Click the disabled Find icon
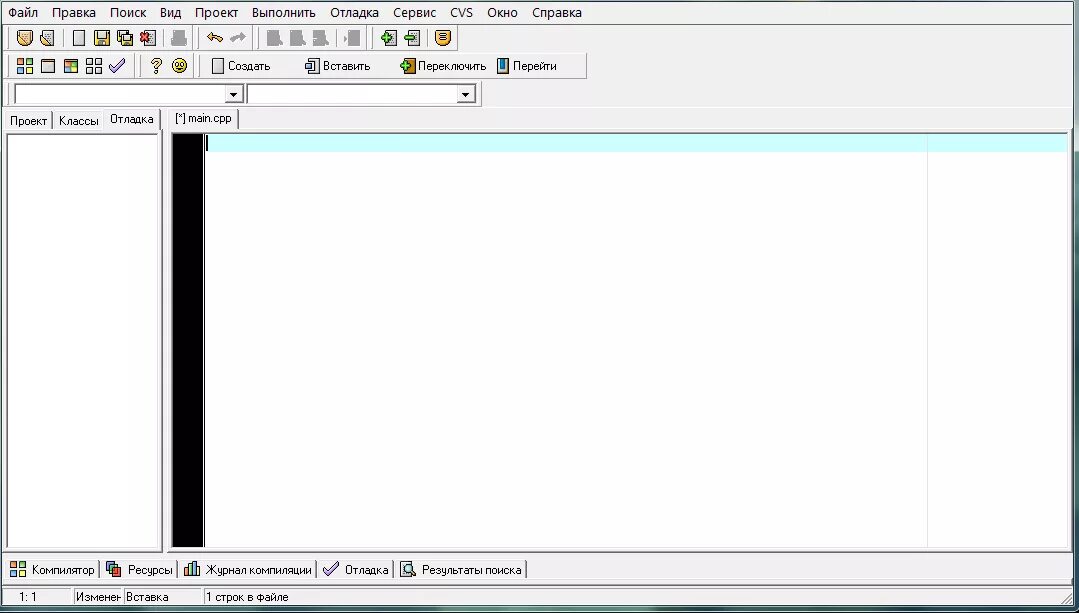The image size is (1079, 613). pyautogui.click(x=275, y=38)
